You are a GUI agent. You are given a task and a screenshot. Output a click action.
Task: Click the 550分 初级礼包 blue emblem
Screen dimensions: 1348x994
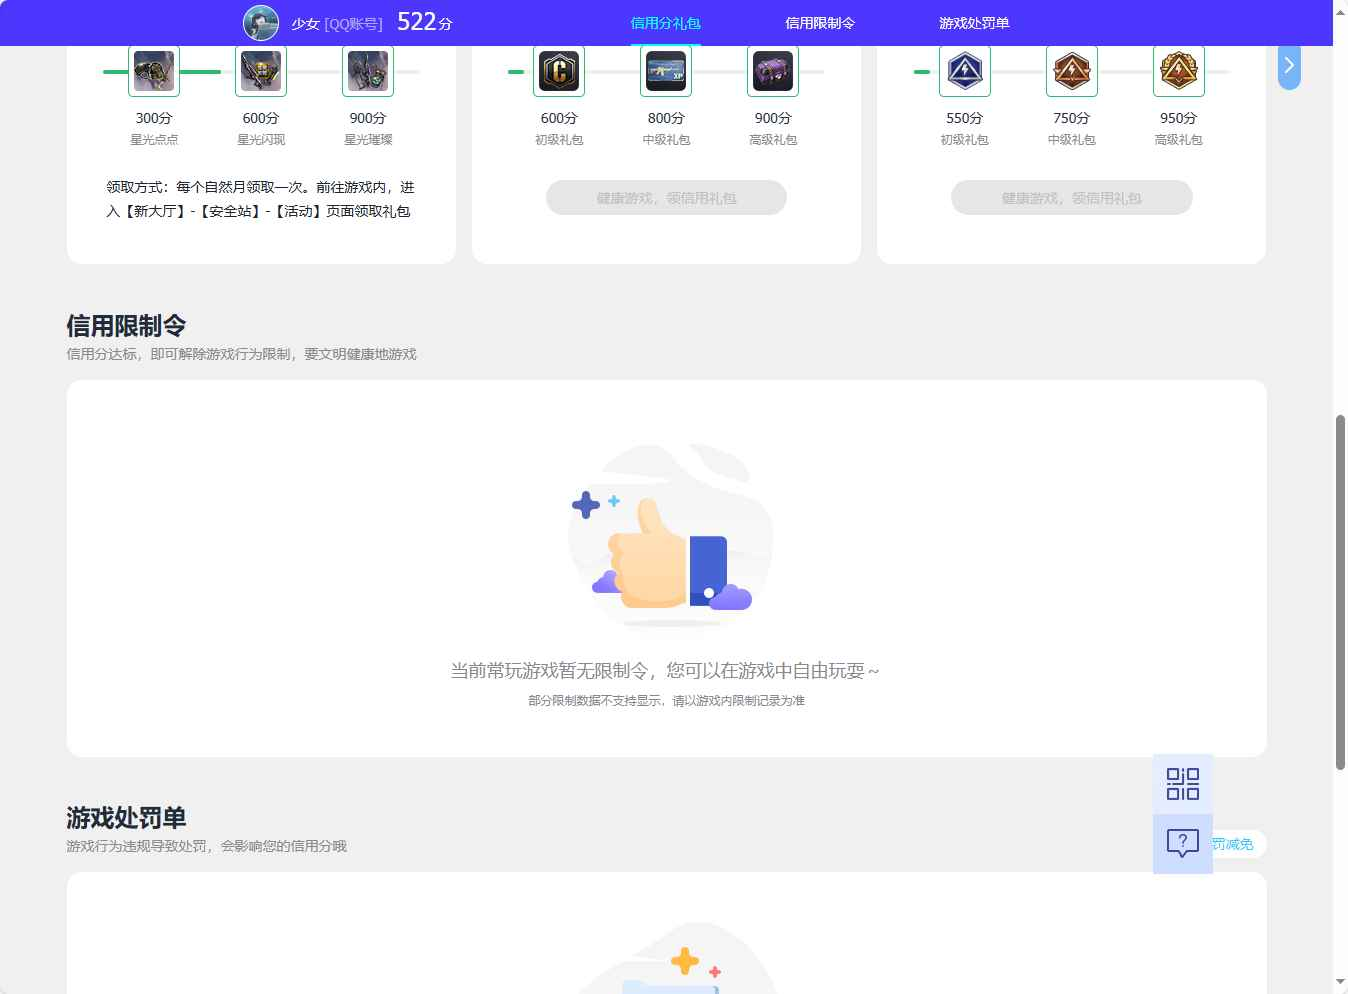point(965,71)
